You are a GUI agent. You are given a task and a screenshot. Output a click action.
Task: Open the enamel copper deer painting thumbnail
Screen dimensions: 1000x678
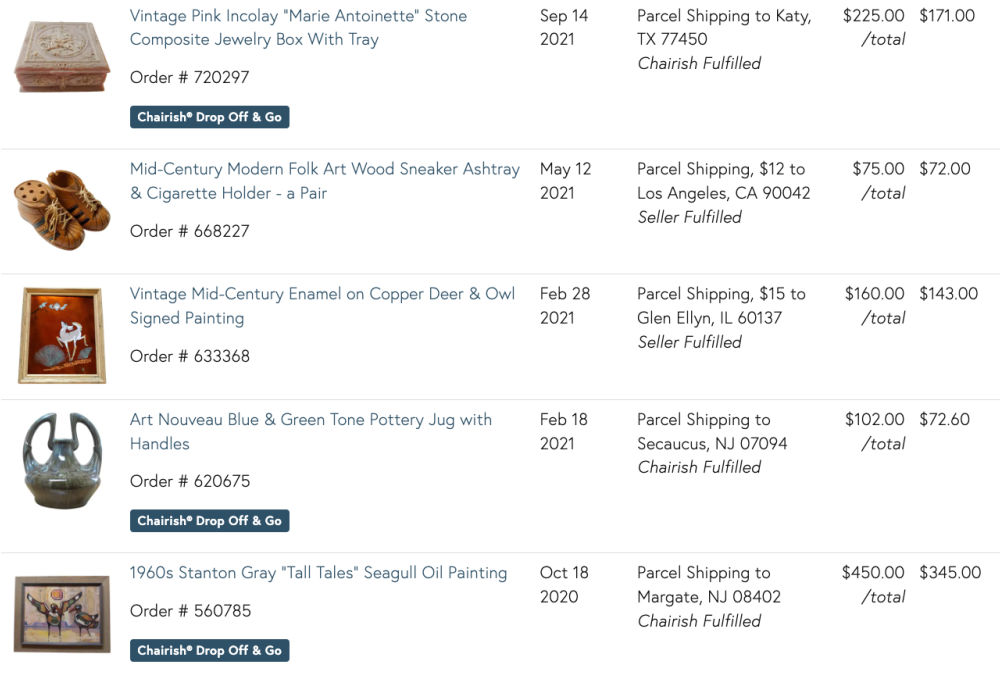[62, 335]
